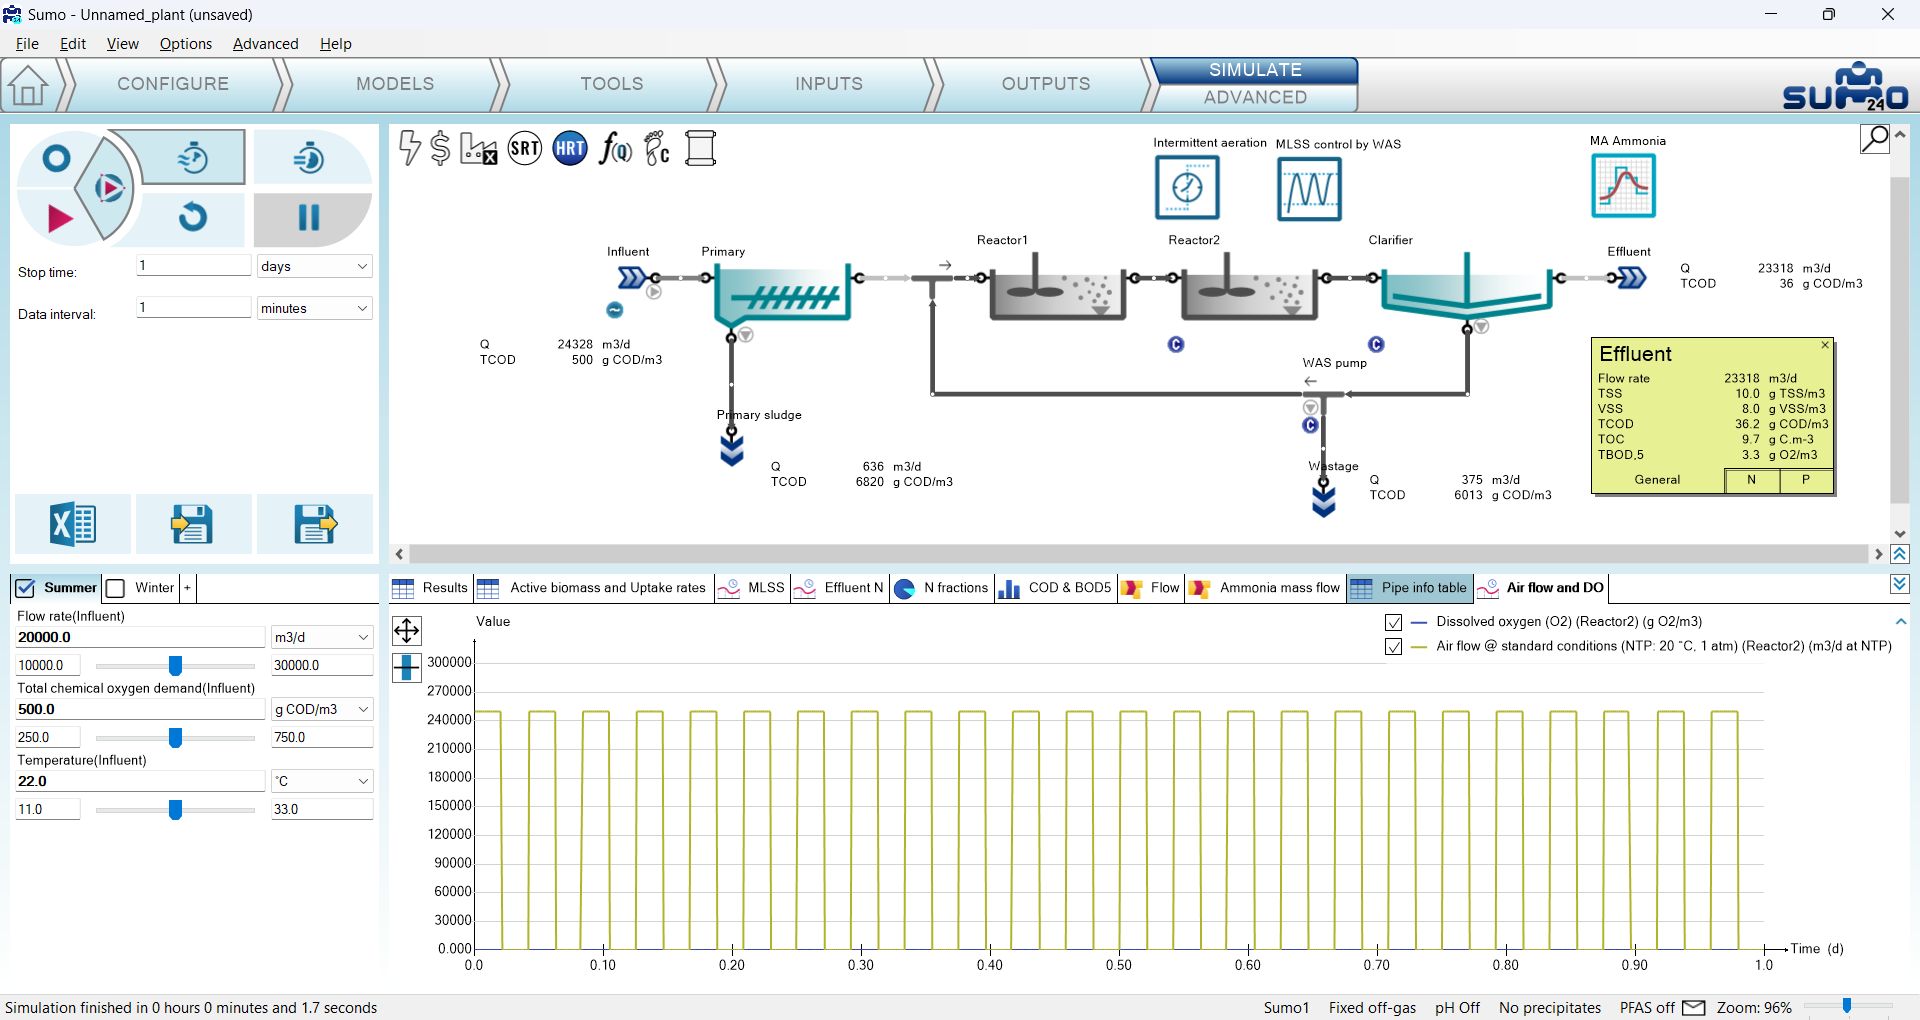Switch to the OUTPUTS step
The height and width of the screenshot is (1020, 1920).
click(x=1046, y=84)
